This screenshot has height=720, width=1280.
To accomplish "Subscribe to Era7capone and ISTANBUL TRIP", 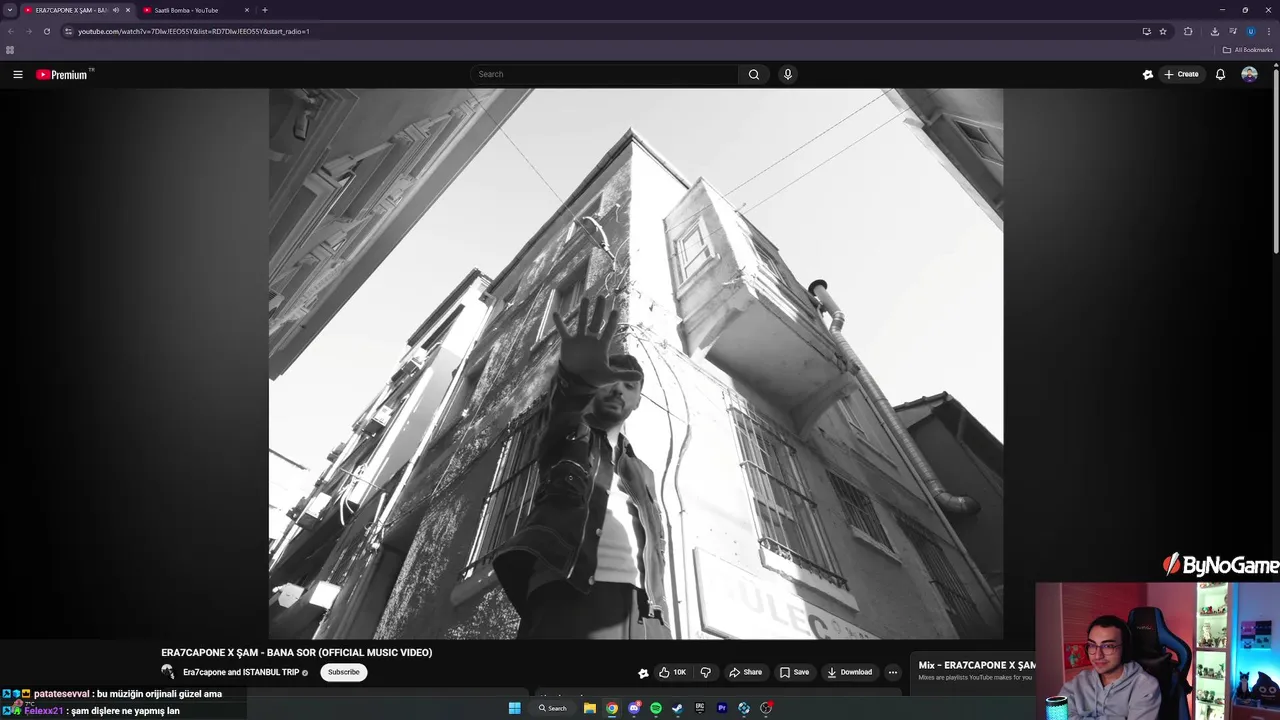I will 343,672.
